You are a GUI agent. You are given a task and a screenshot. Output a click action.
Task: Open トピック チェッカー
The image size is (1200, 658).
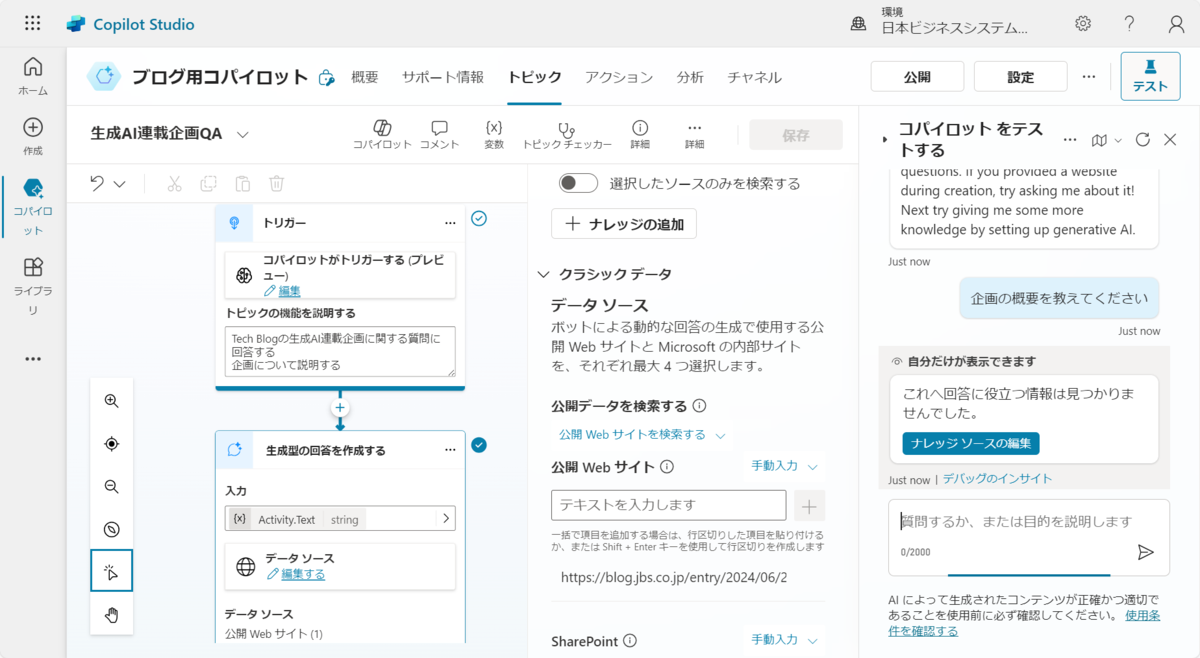[567, 134]
